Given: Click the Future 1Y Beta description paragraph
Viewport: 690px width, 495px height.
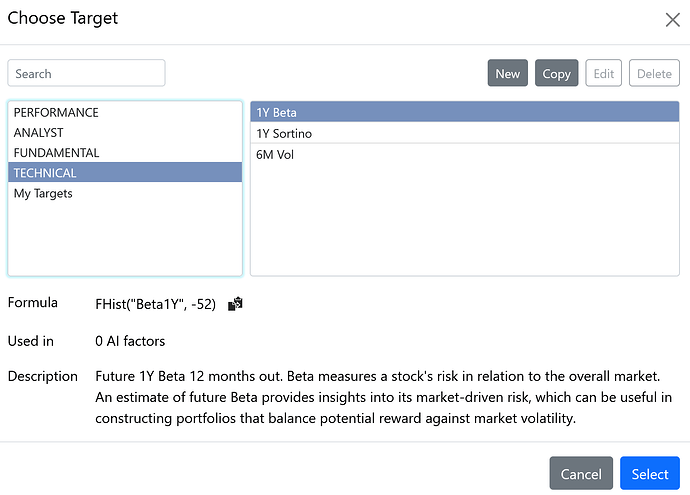Looking at the screenshot, I should click(384, 397).
